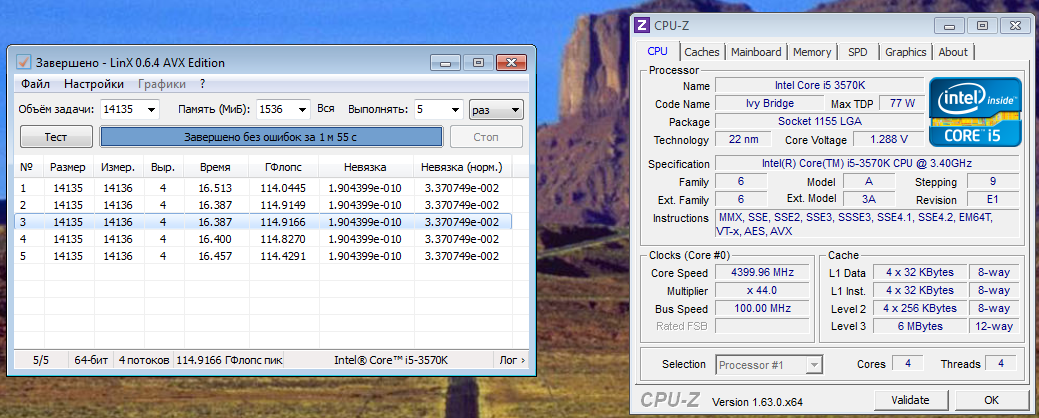Click the Threads count field showing 4
This screenshot has height=418, width=1039.
tap(1001, 364)
